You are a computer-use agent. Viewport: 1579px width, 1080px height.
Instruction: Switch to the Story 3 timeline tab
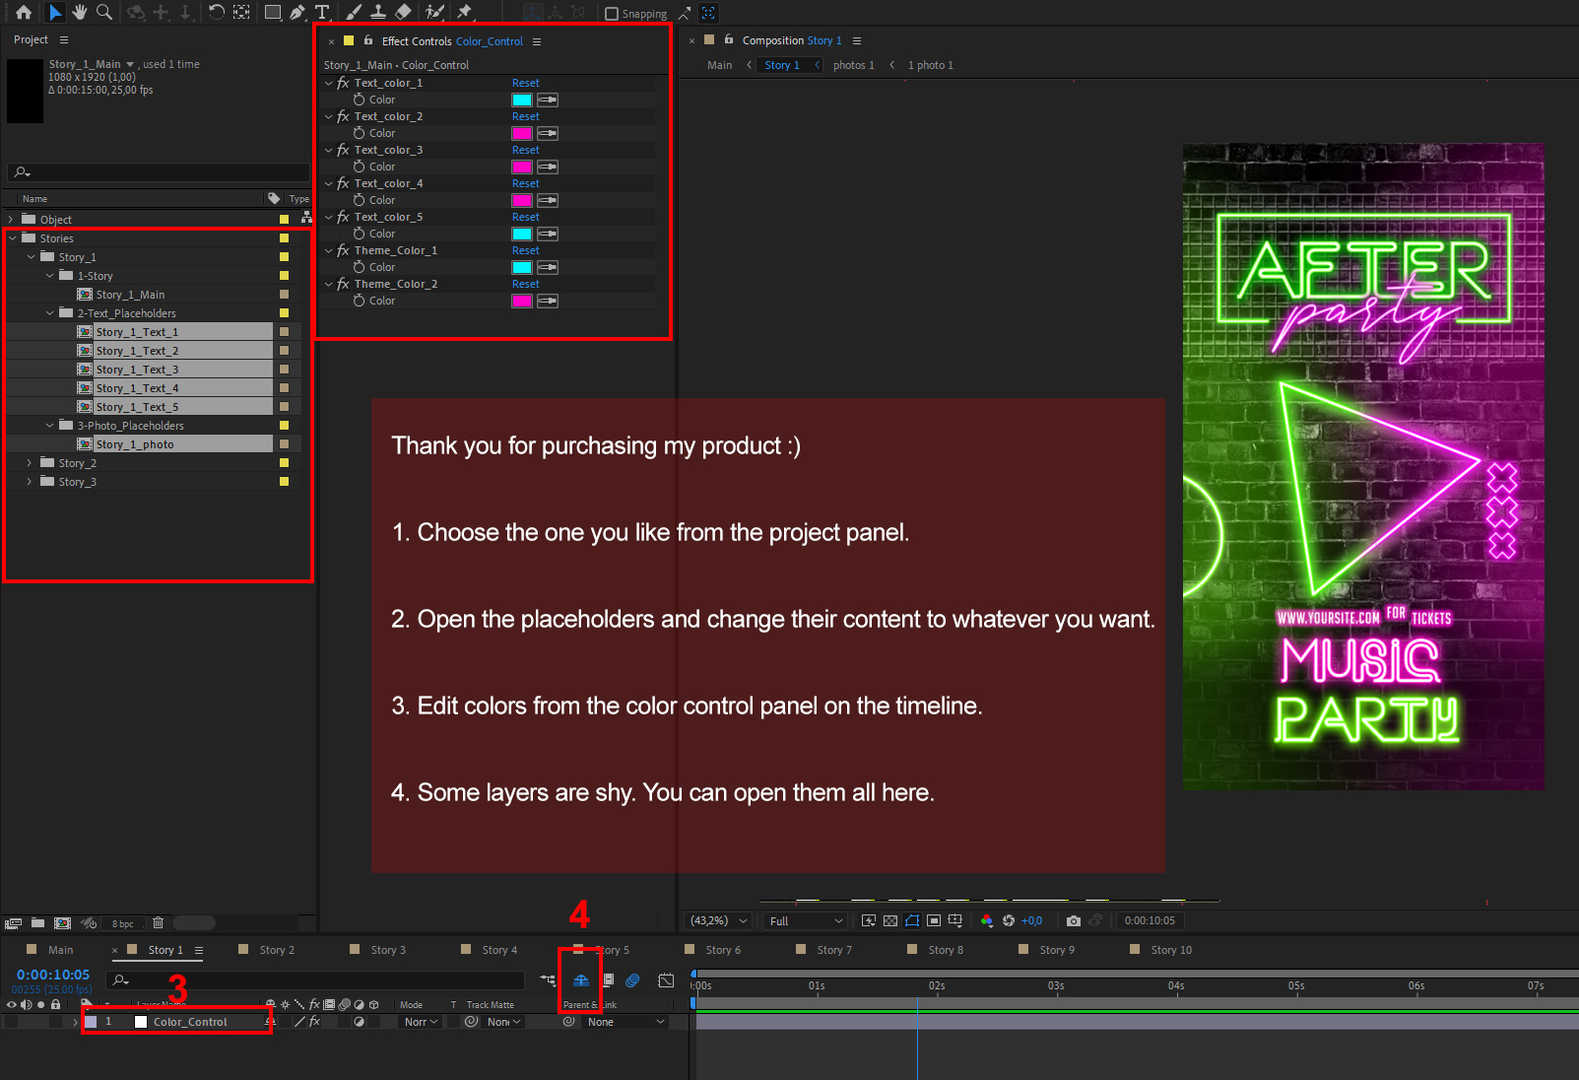click(388, 950)
